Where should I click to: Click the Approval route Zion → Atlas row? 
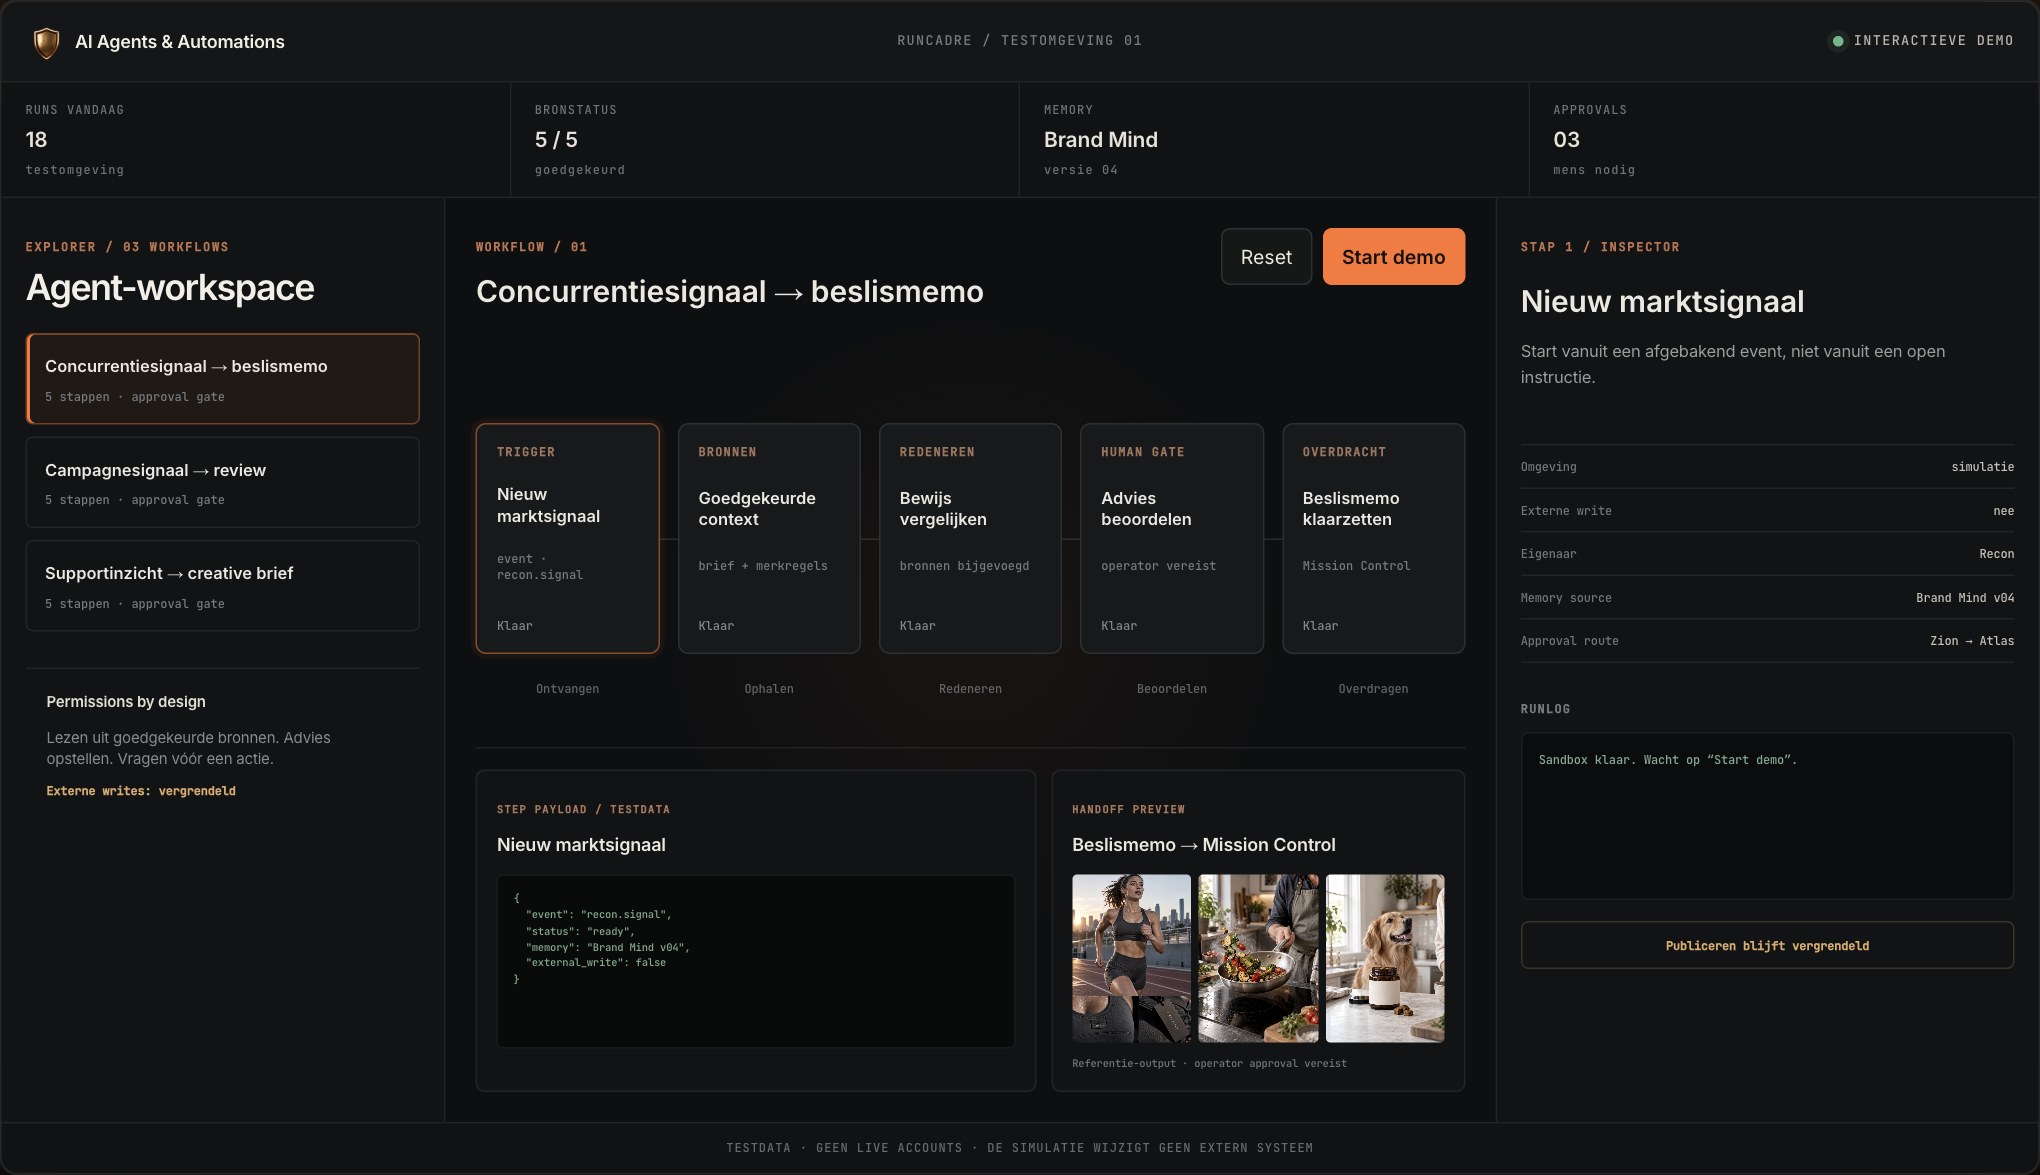pos(1767,641)
